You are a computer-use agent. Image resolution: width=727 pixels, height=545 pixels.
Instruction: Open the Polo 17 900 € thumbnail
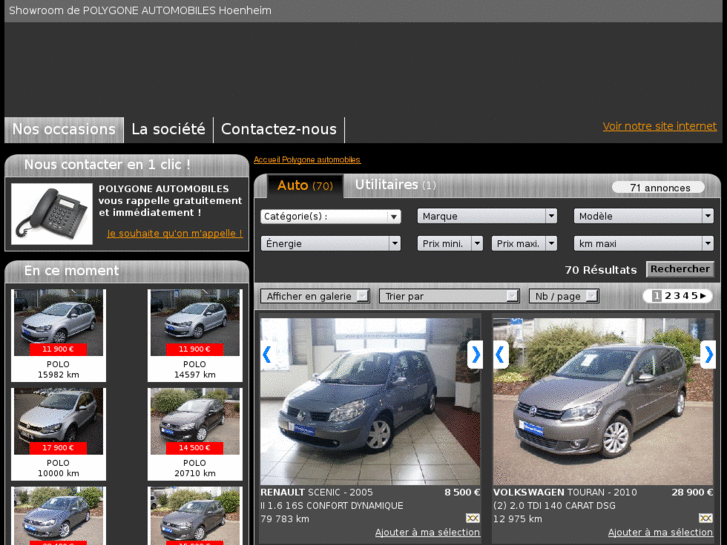coord(58,420)
